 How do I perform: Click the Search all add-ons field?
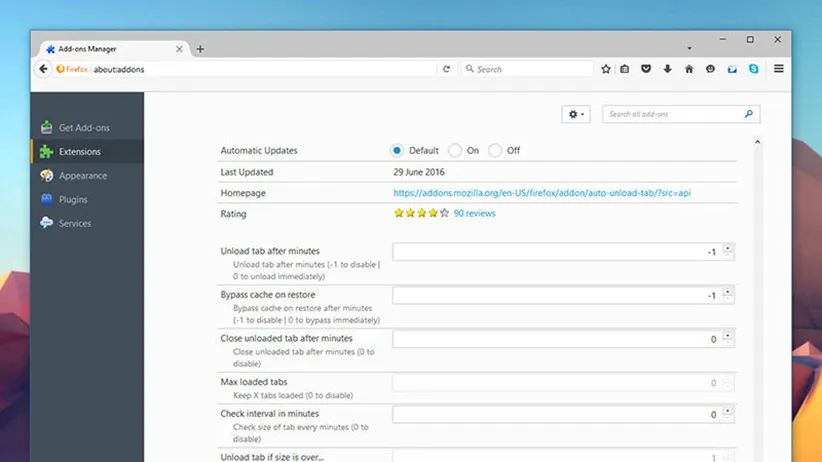674,114
